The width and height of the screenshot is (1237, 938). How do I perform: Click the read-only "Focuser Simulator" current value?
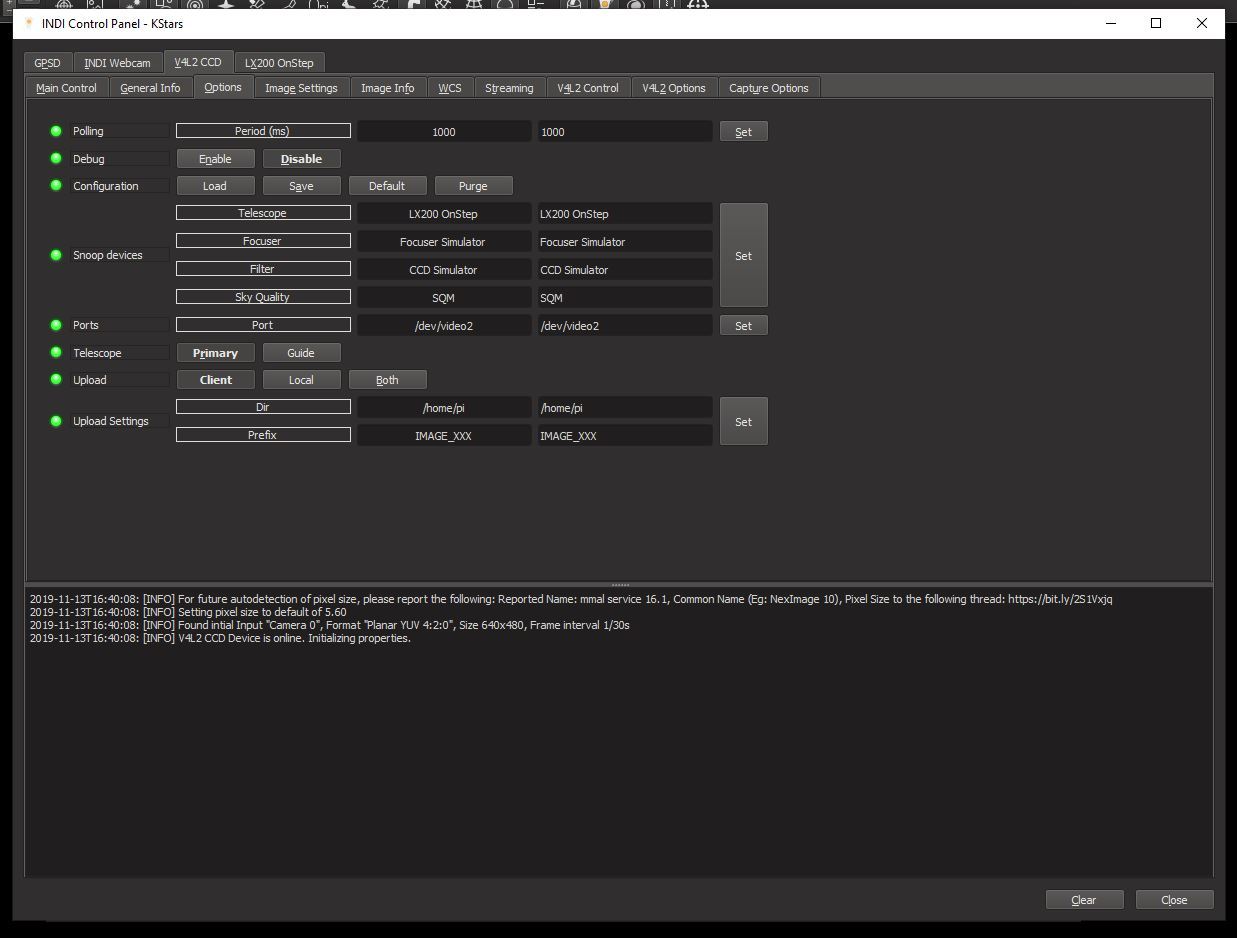[443, 242]
